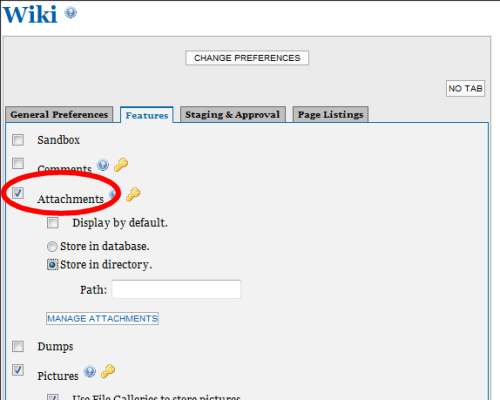Open help icon beside Pictures
500x400 pixels.
click(x=90, y=371)
